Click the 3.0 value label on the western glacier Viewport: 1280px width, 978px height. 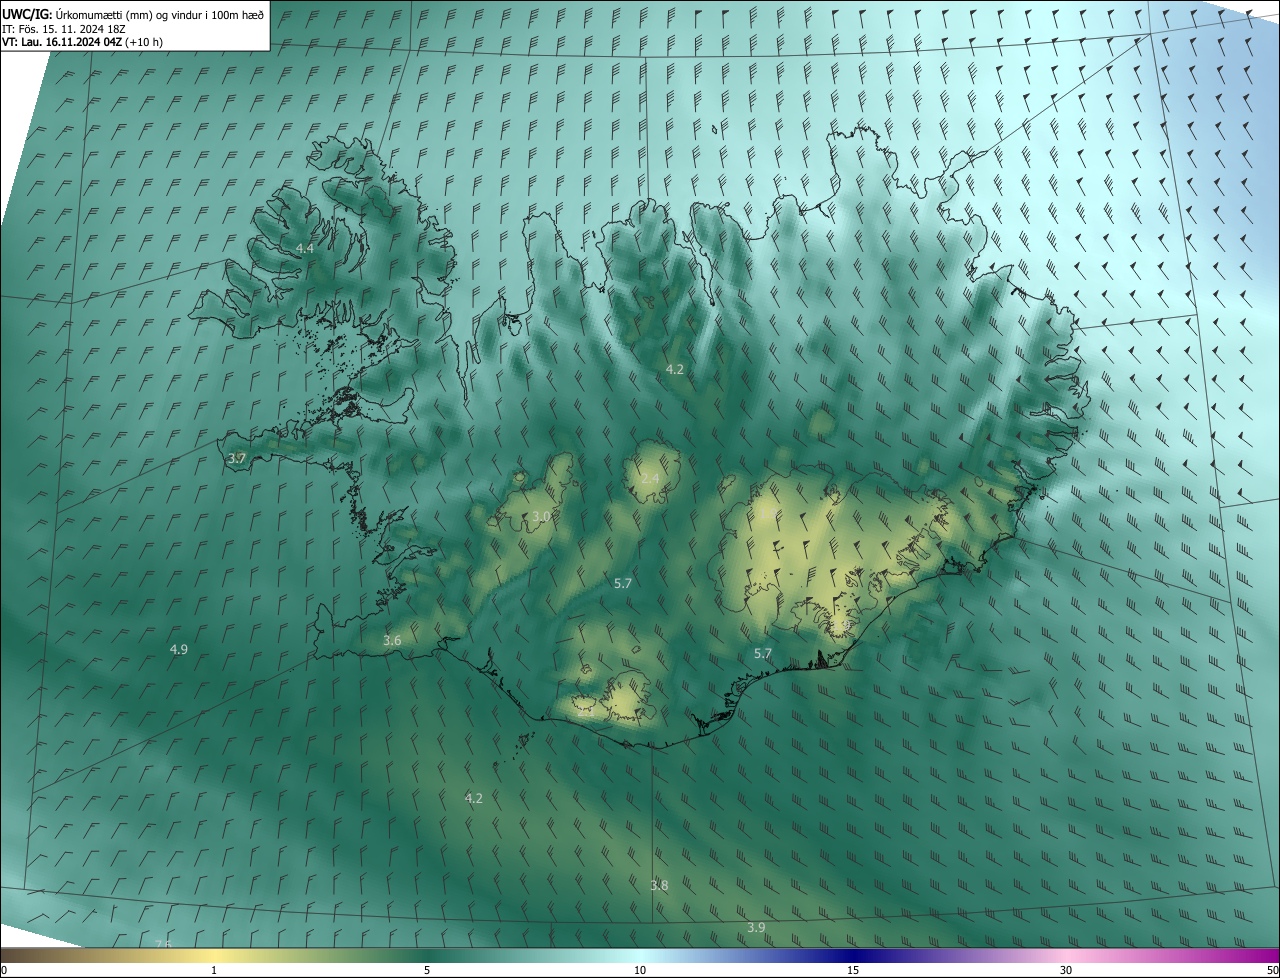[541, 516]
